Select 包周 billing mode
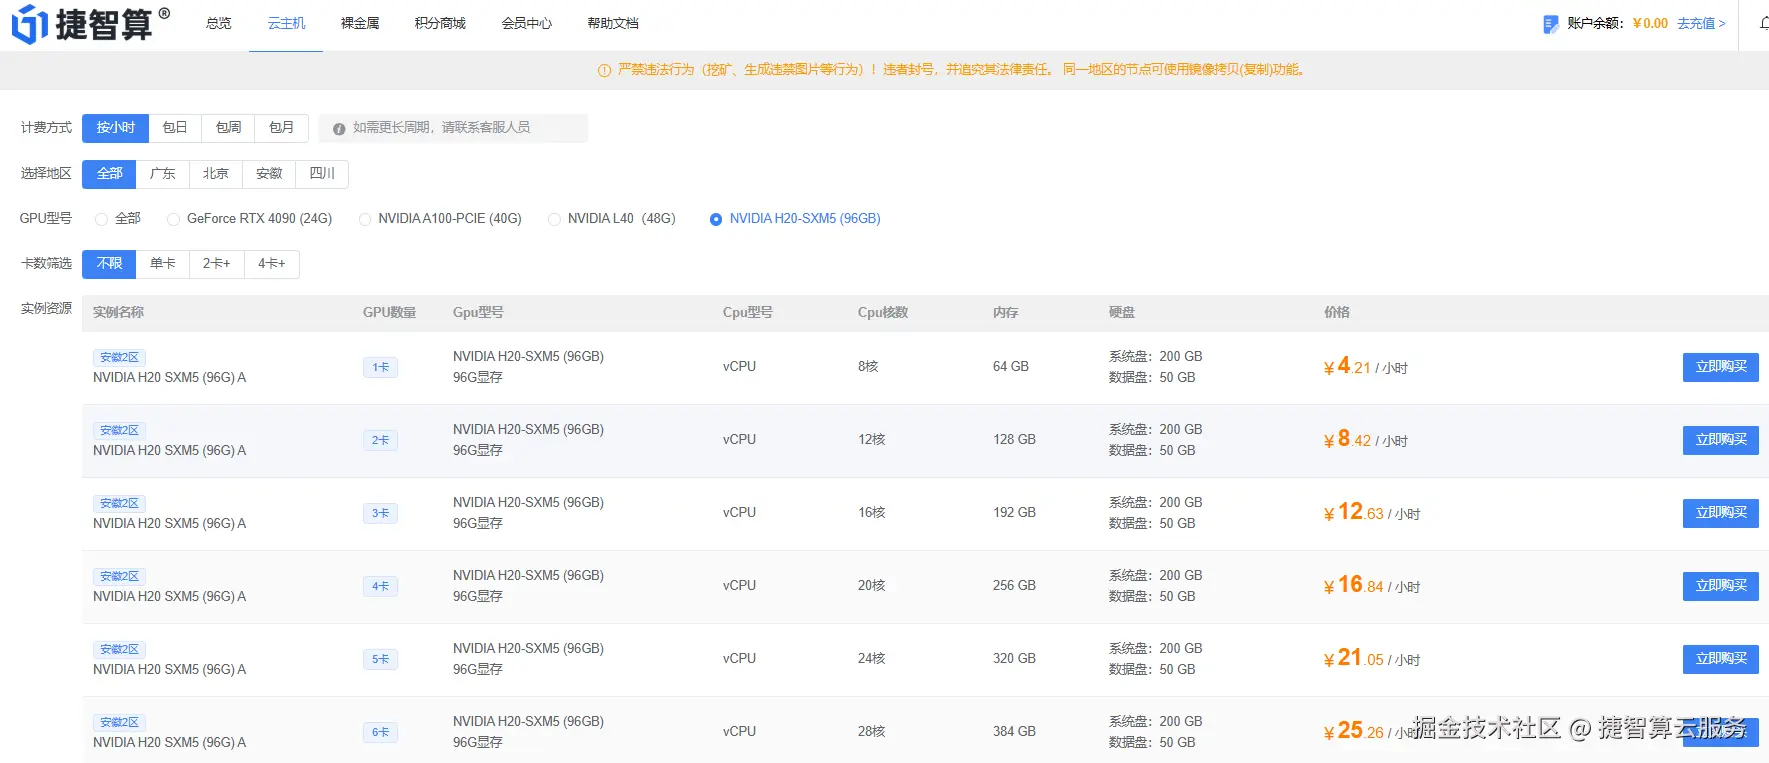This screenshot has width=1769, height=763. coord(228,128)
